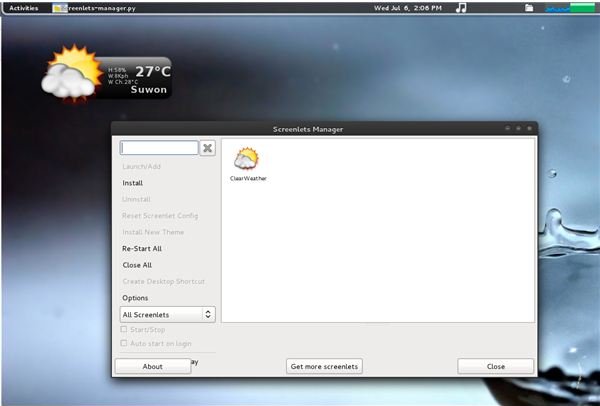The width and height of the screenshot is (600, 406).
Task: Click the screenlets-manager.py app icon in top bar
Action: click(59, 8)
